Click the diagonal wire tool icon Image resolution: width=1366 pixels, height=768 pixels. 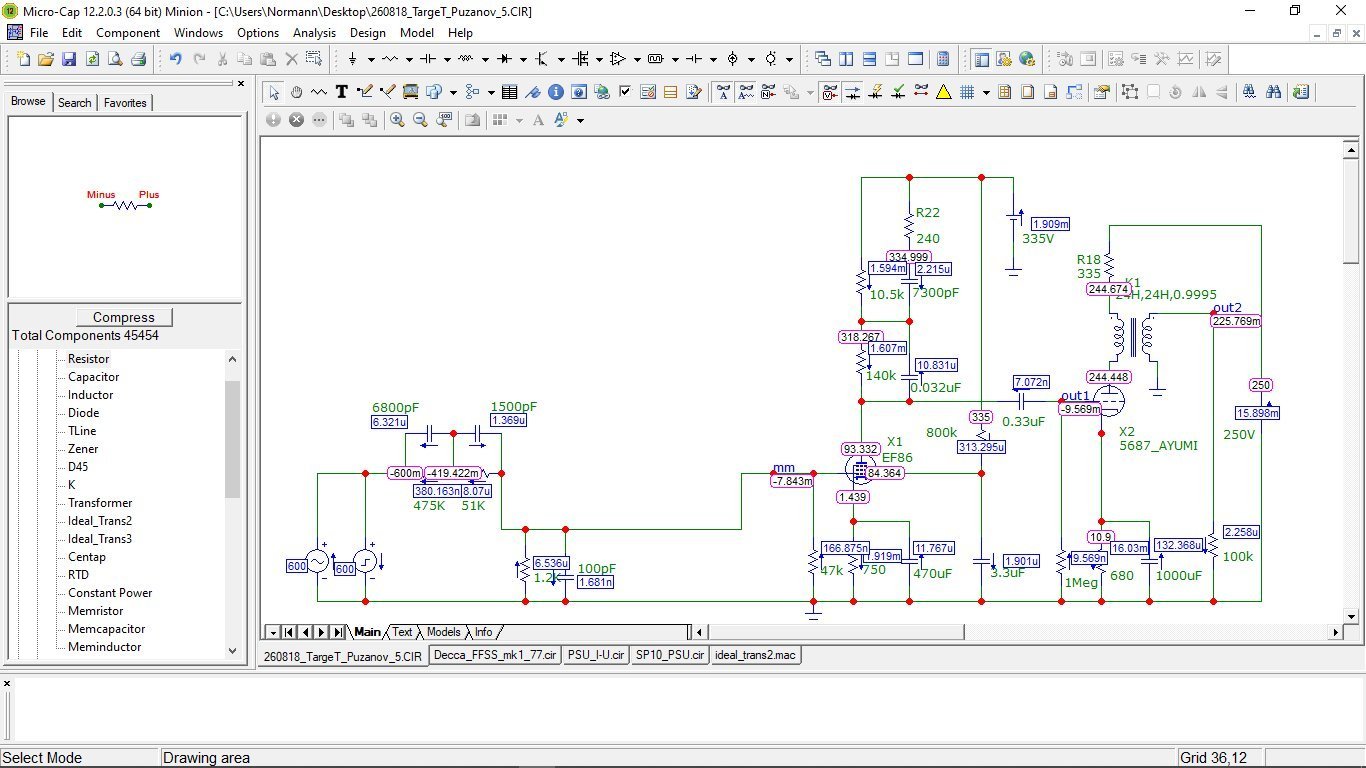click(x=387, y=92)
